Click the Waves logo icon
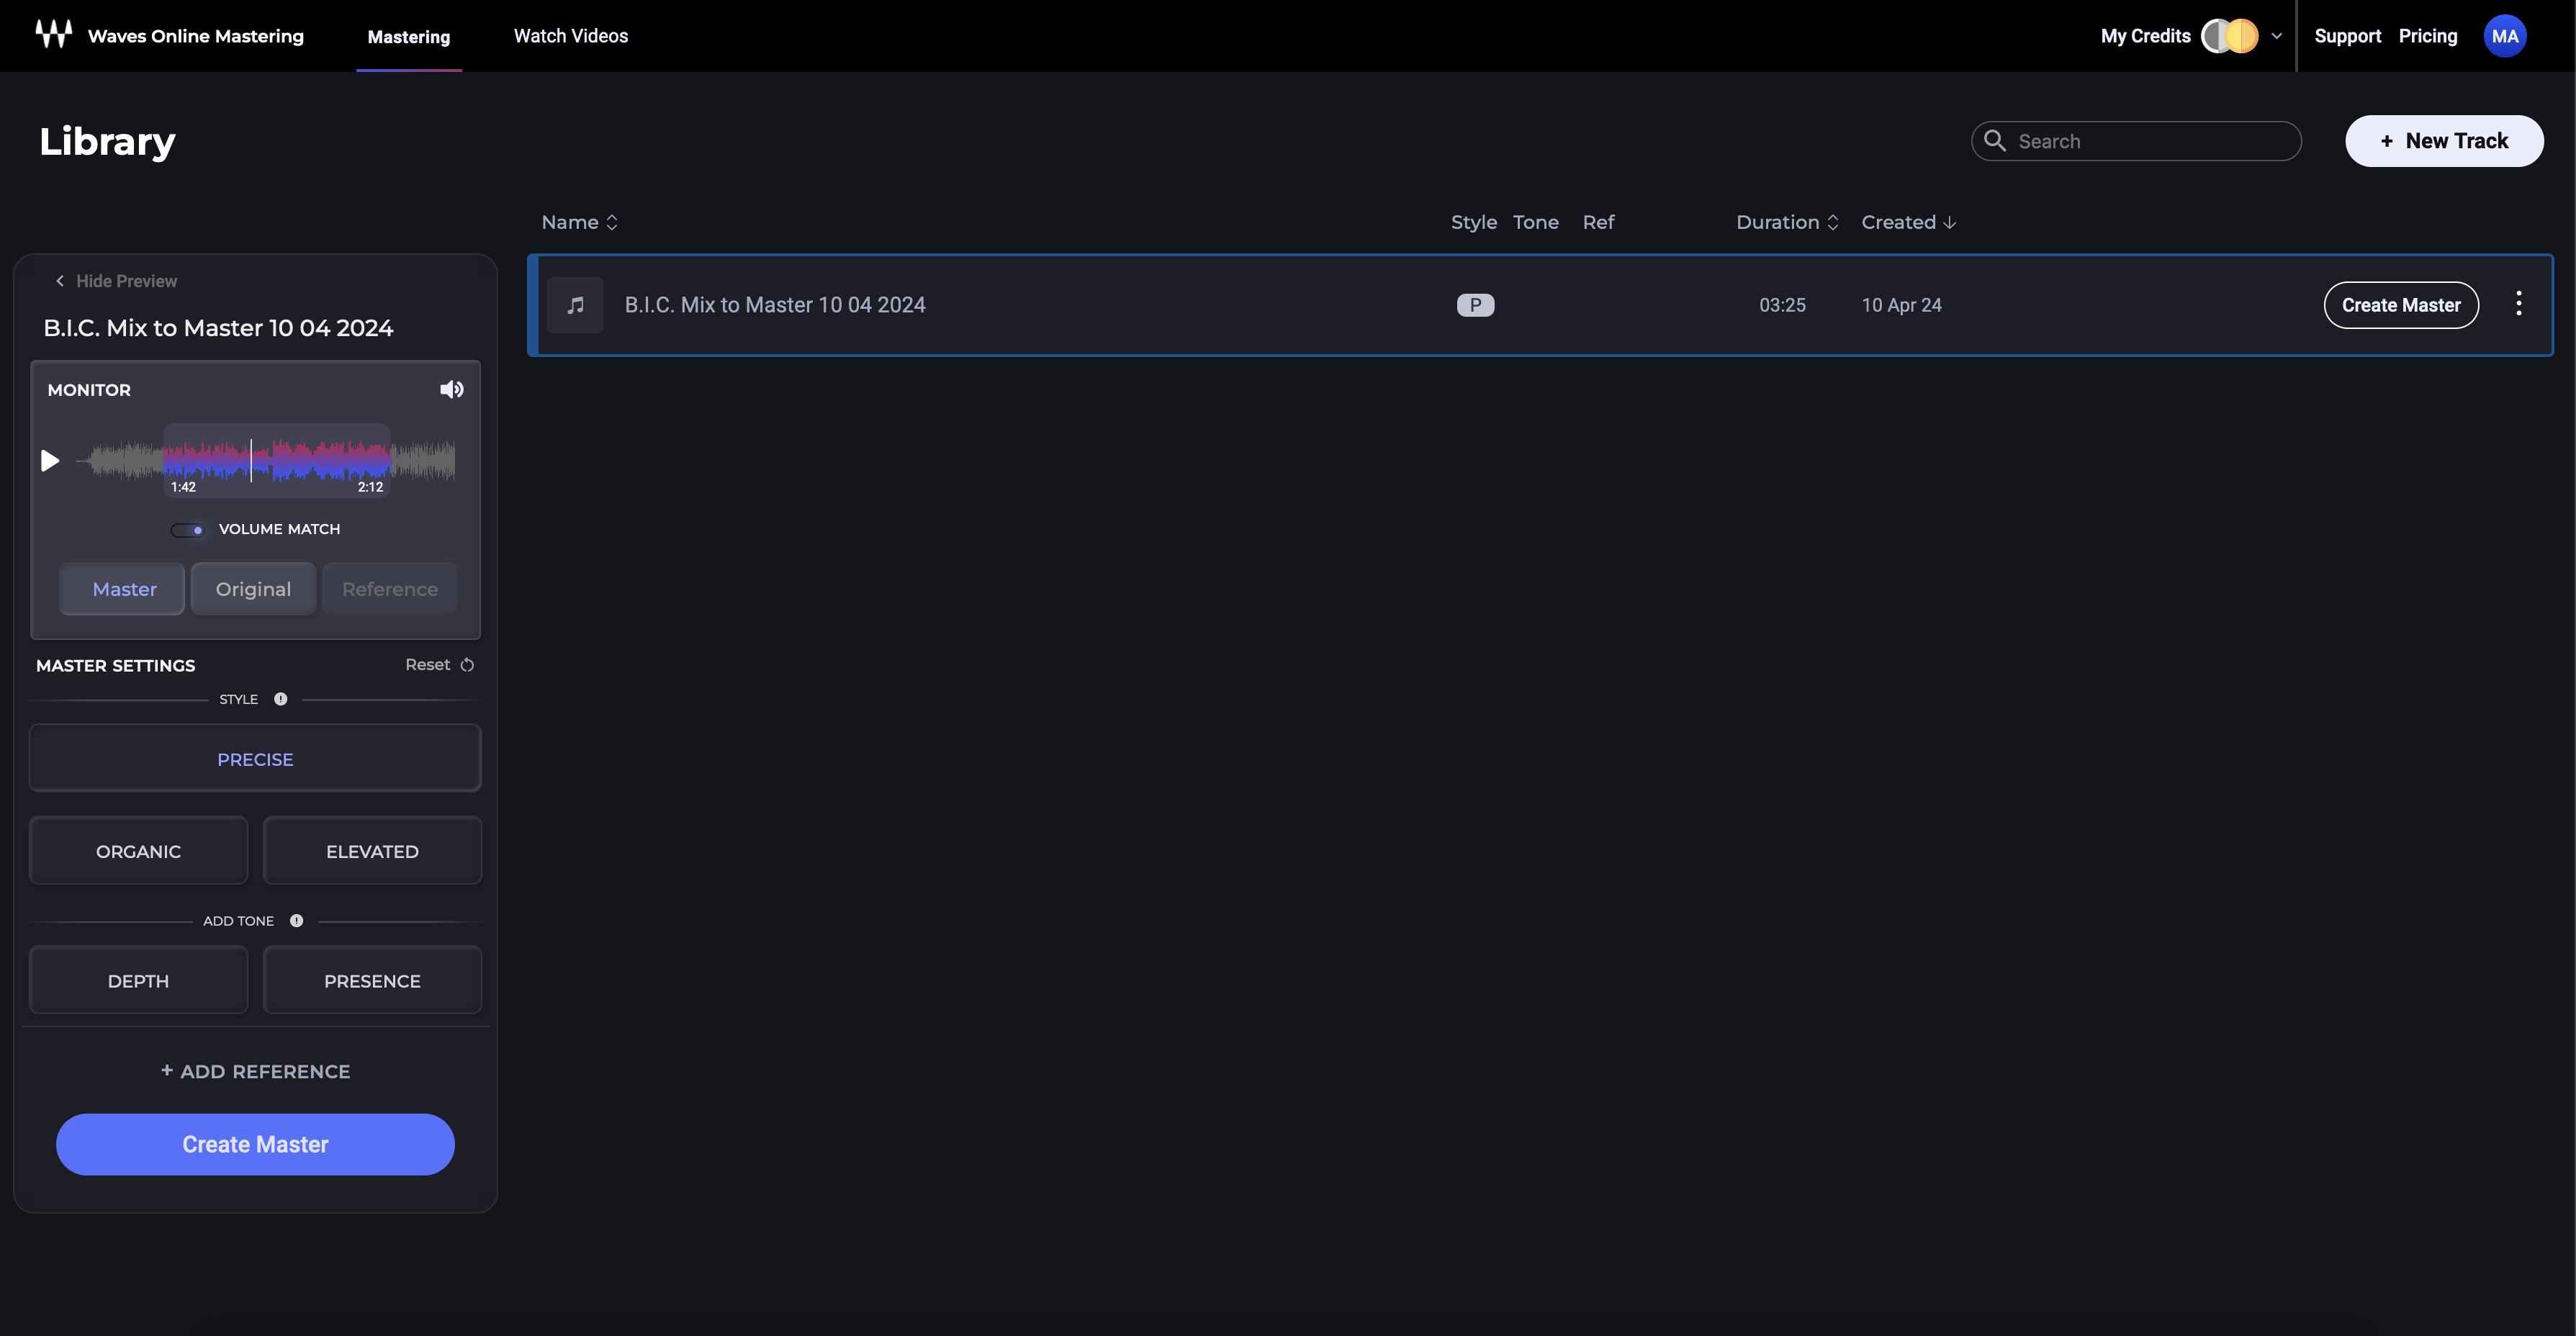 click(54, 35)
